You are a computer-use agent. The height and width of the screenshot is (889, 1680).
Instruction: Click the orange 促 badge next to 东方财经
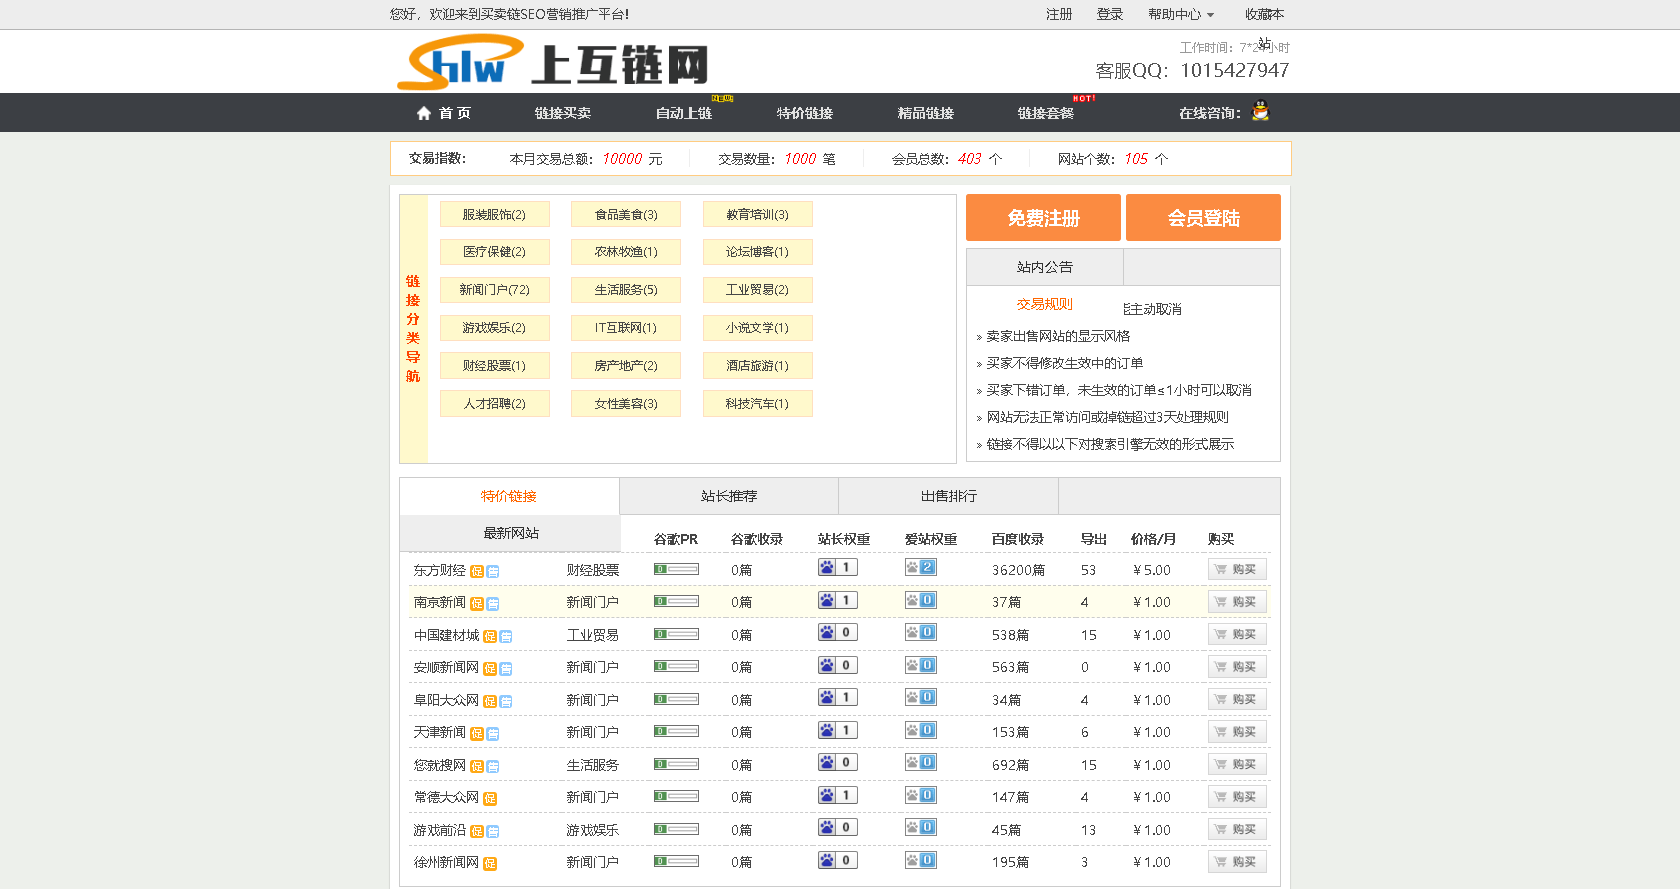point(477,572)
